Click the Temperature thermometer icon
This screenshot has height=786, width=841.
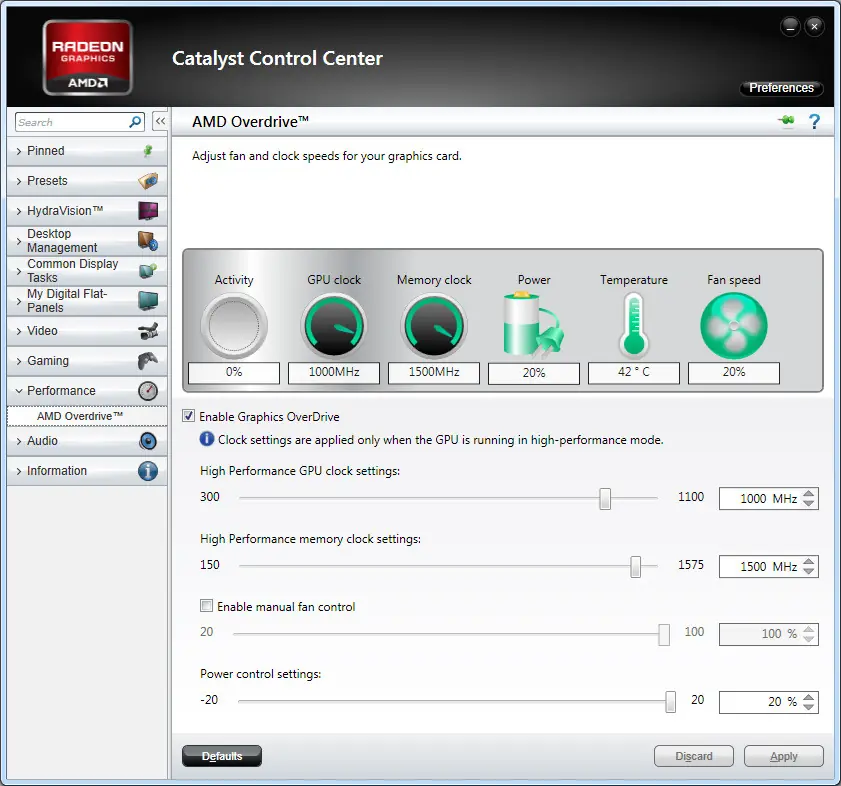point(633,326)
